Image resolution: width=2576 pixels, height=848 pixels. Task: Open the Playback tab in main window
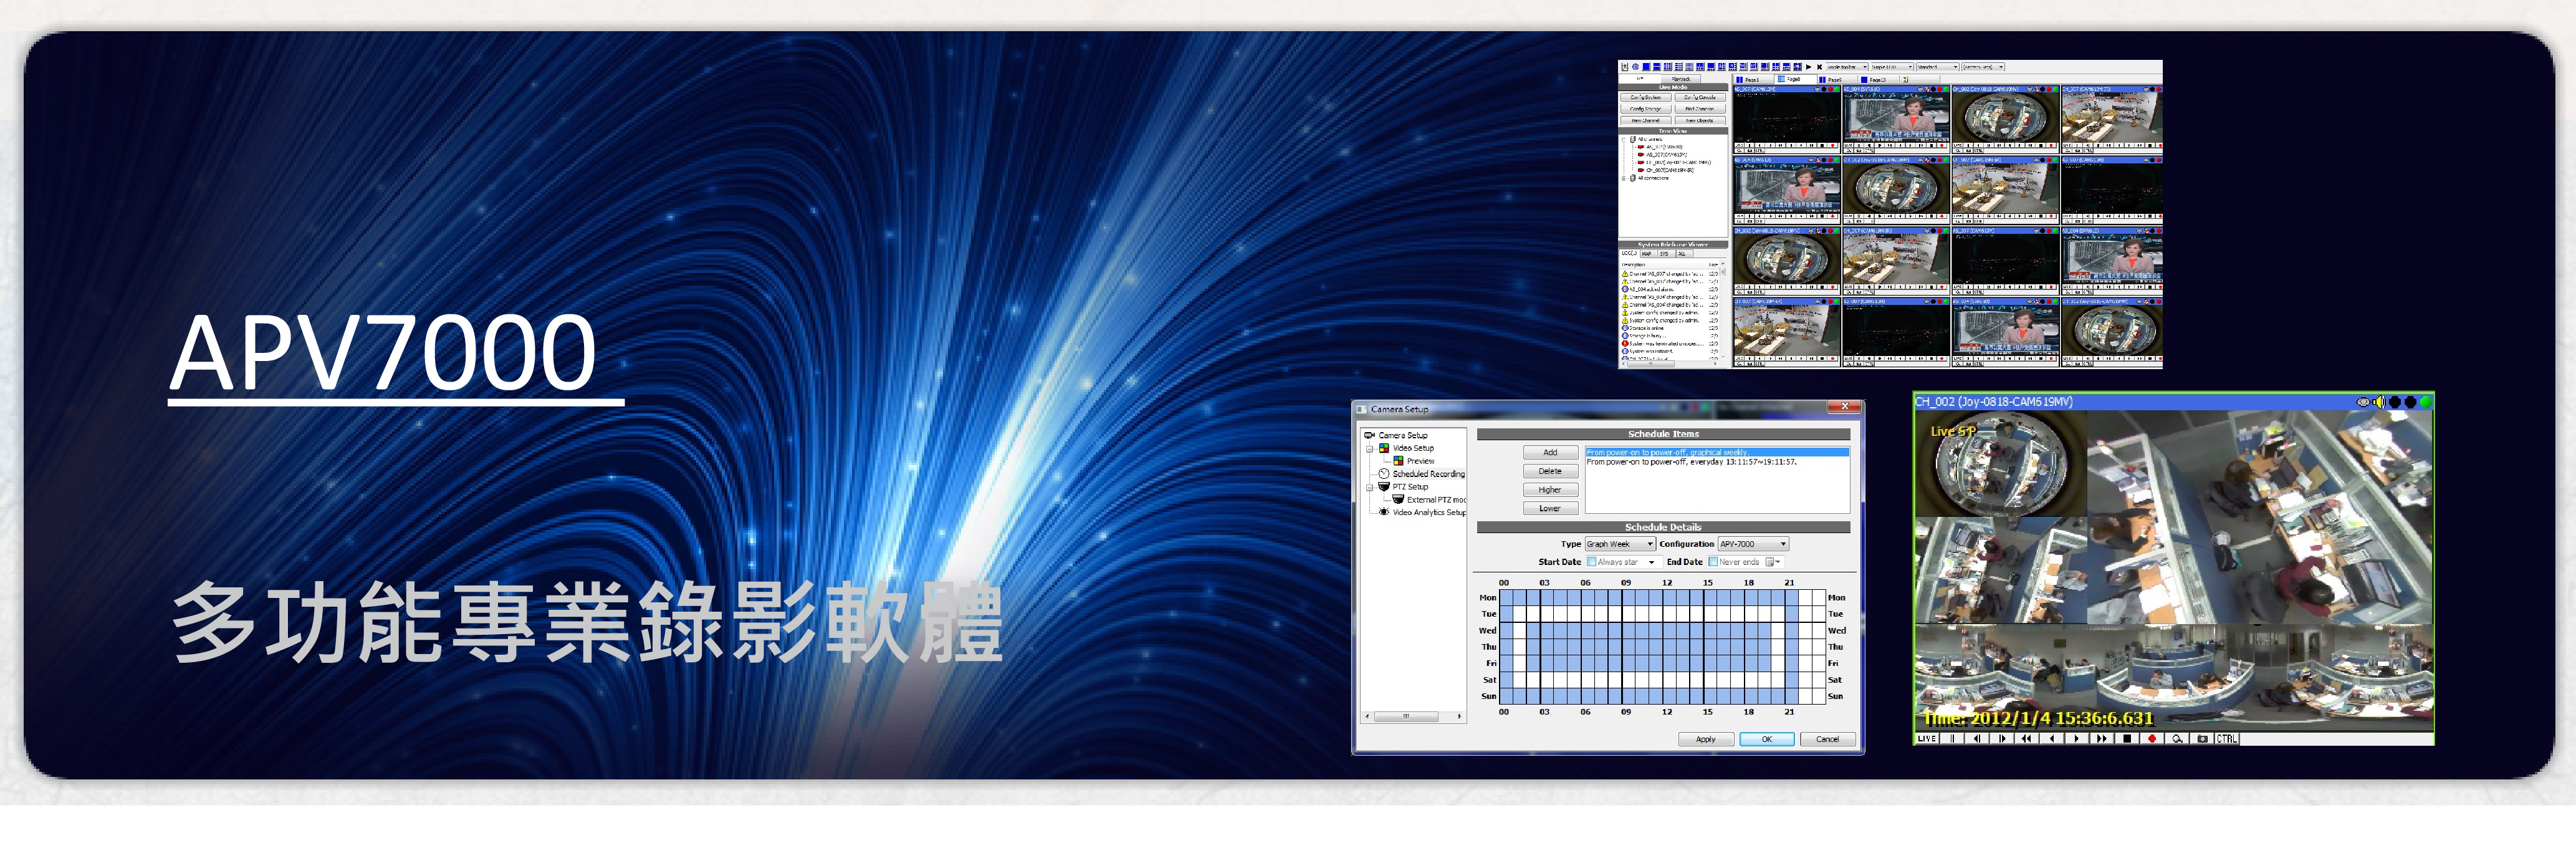(1681, 79)
